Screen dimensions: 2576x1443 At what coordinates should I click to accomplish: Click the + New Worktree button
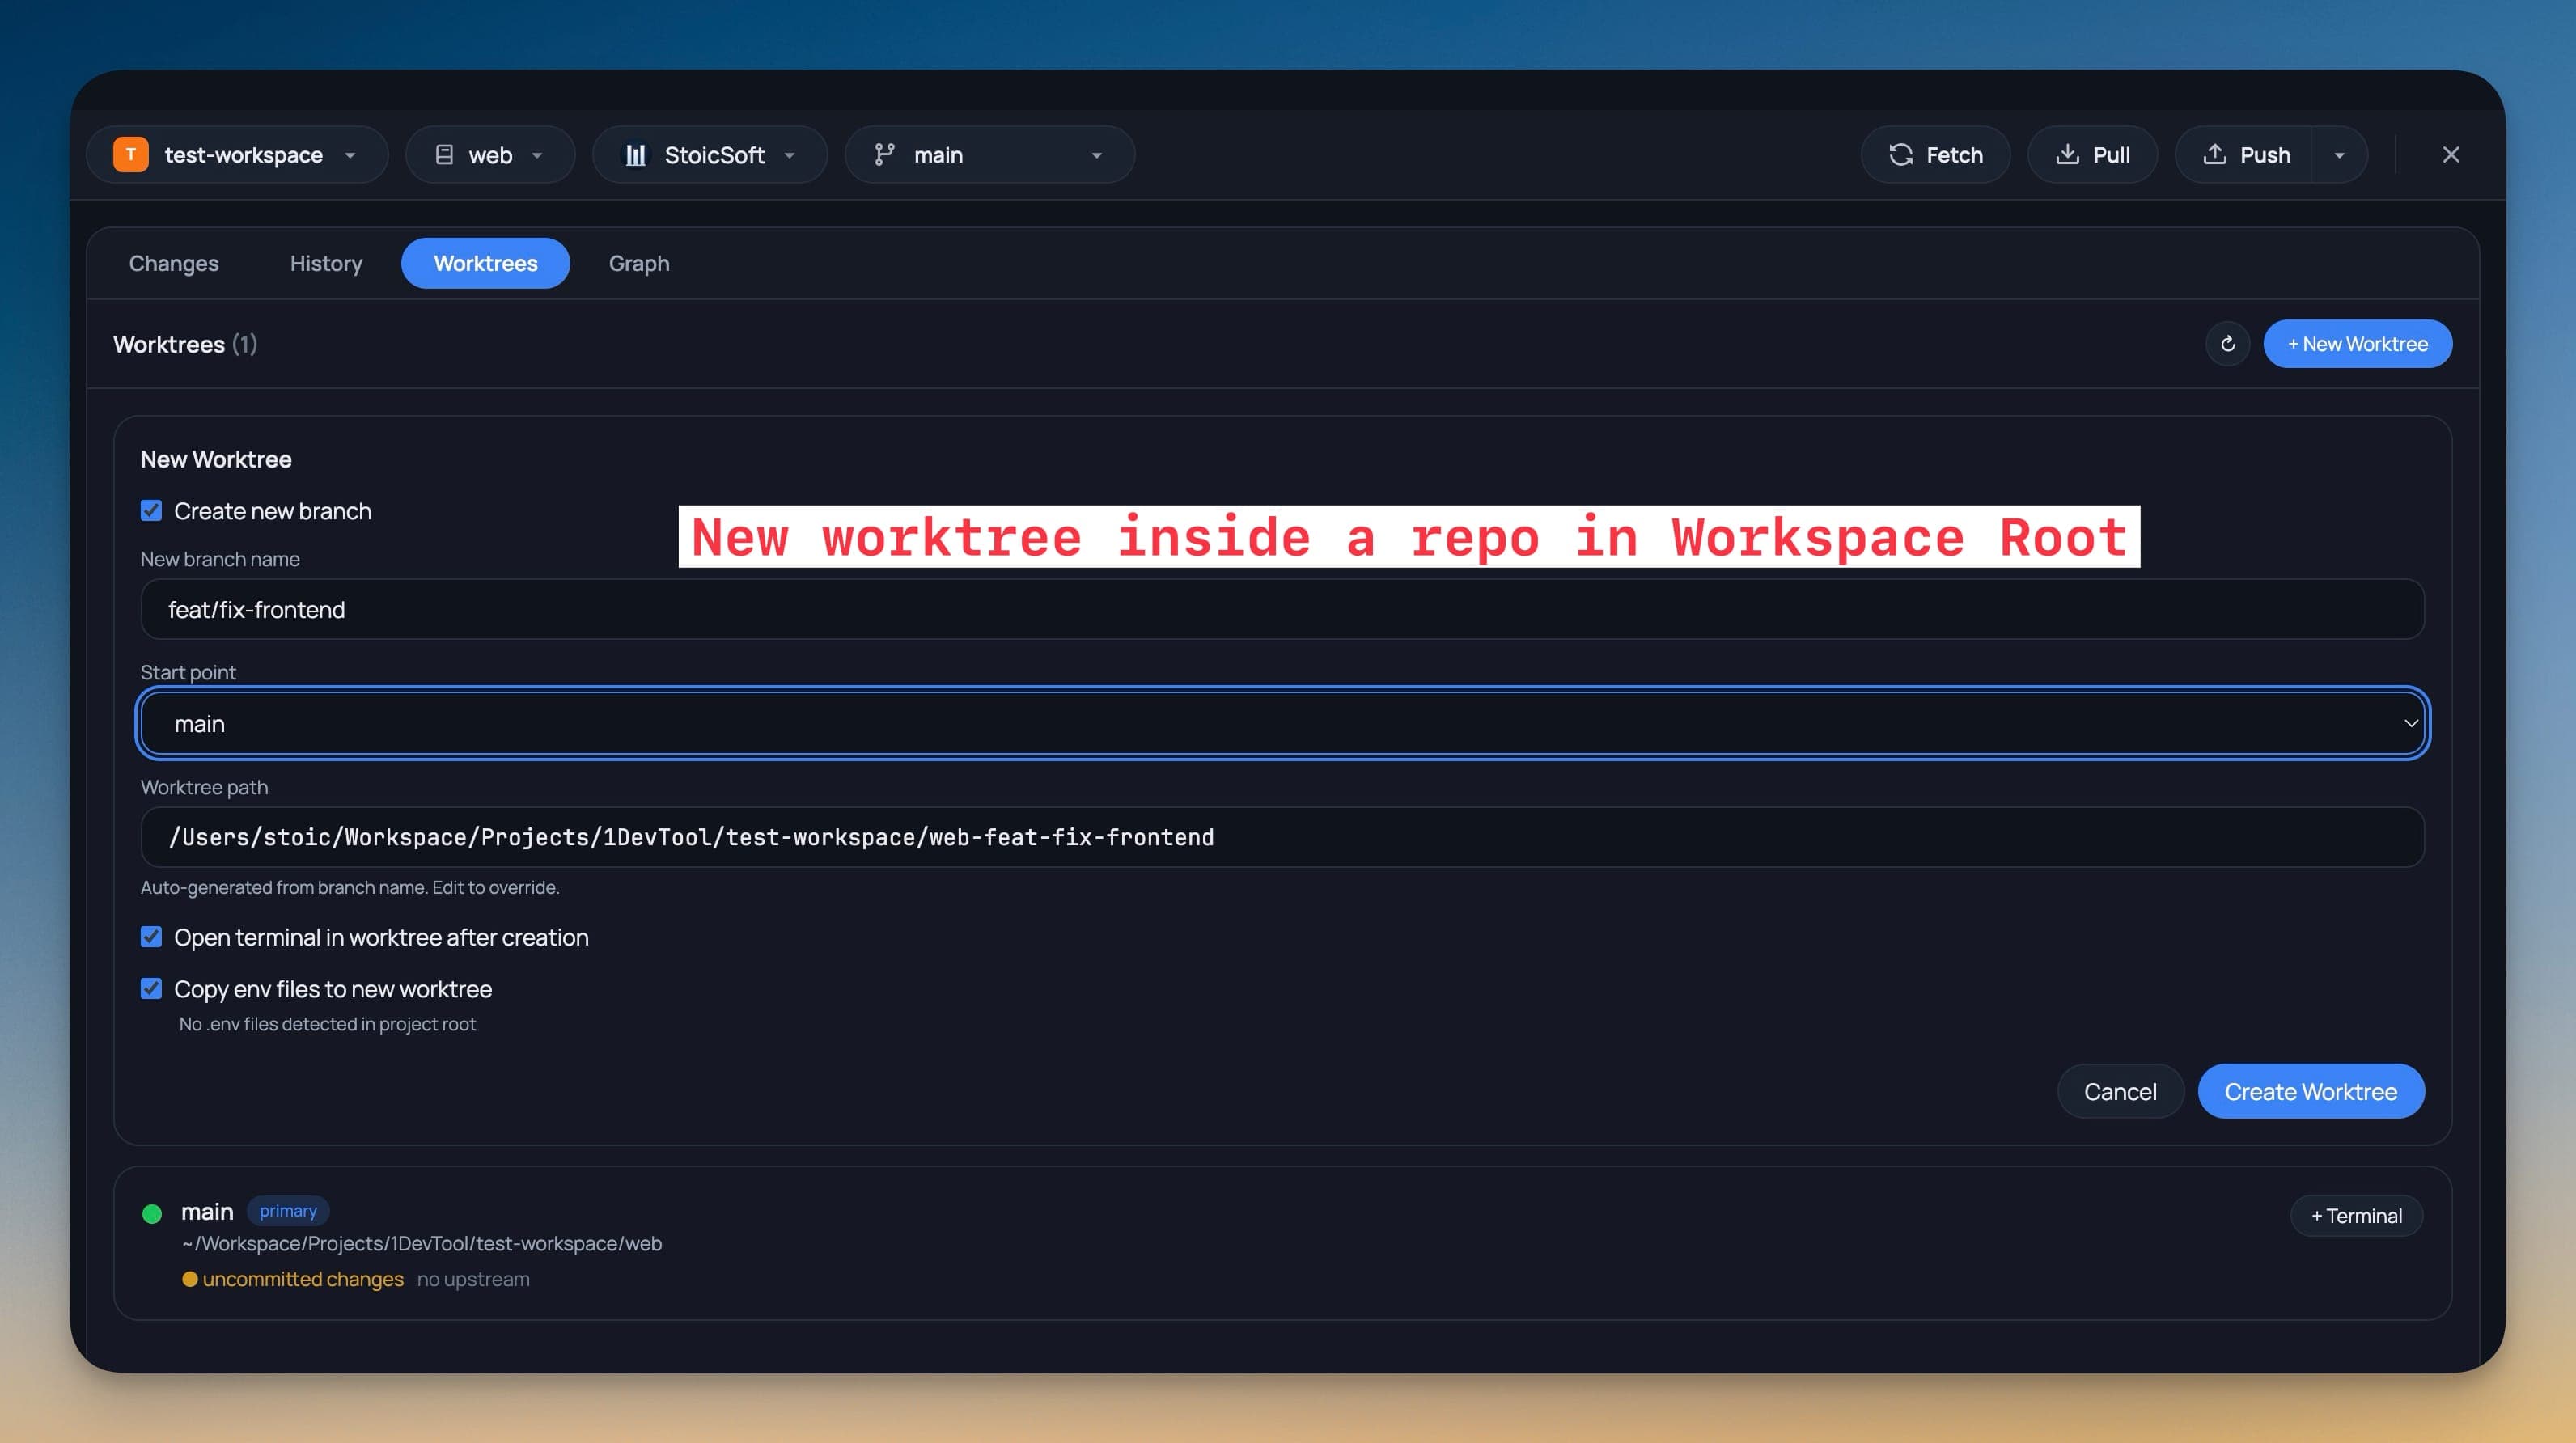2357,344
